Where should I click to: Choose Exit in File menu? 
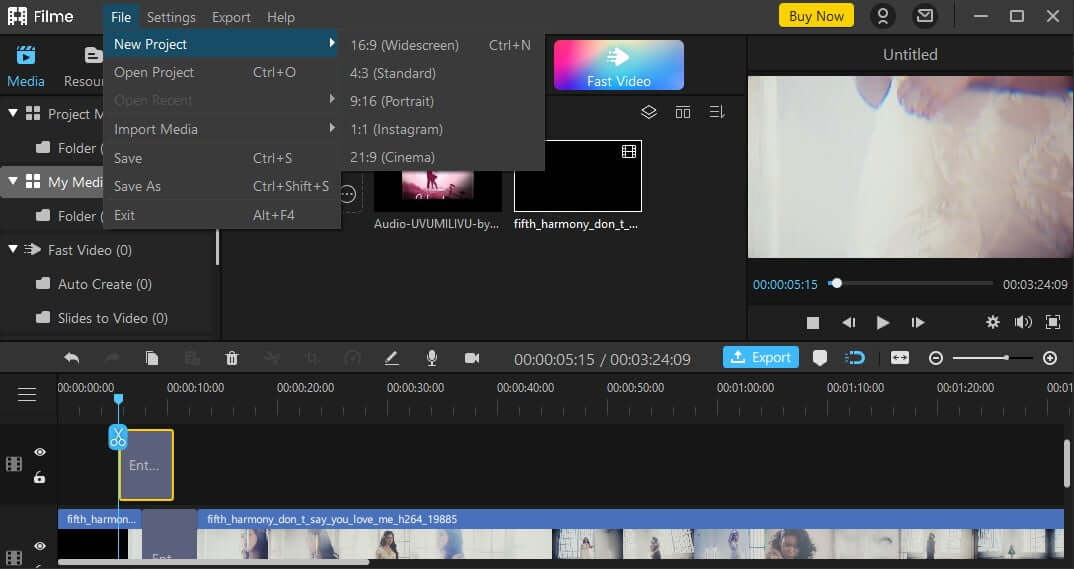(221, 215)
